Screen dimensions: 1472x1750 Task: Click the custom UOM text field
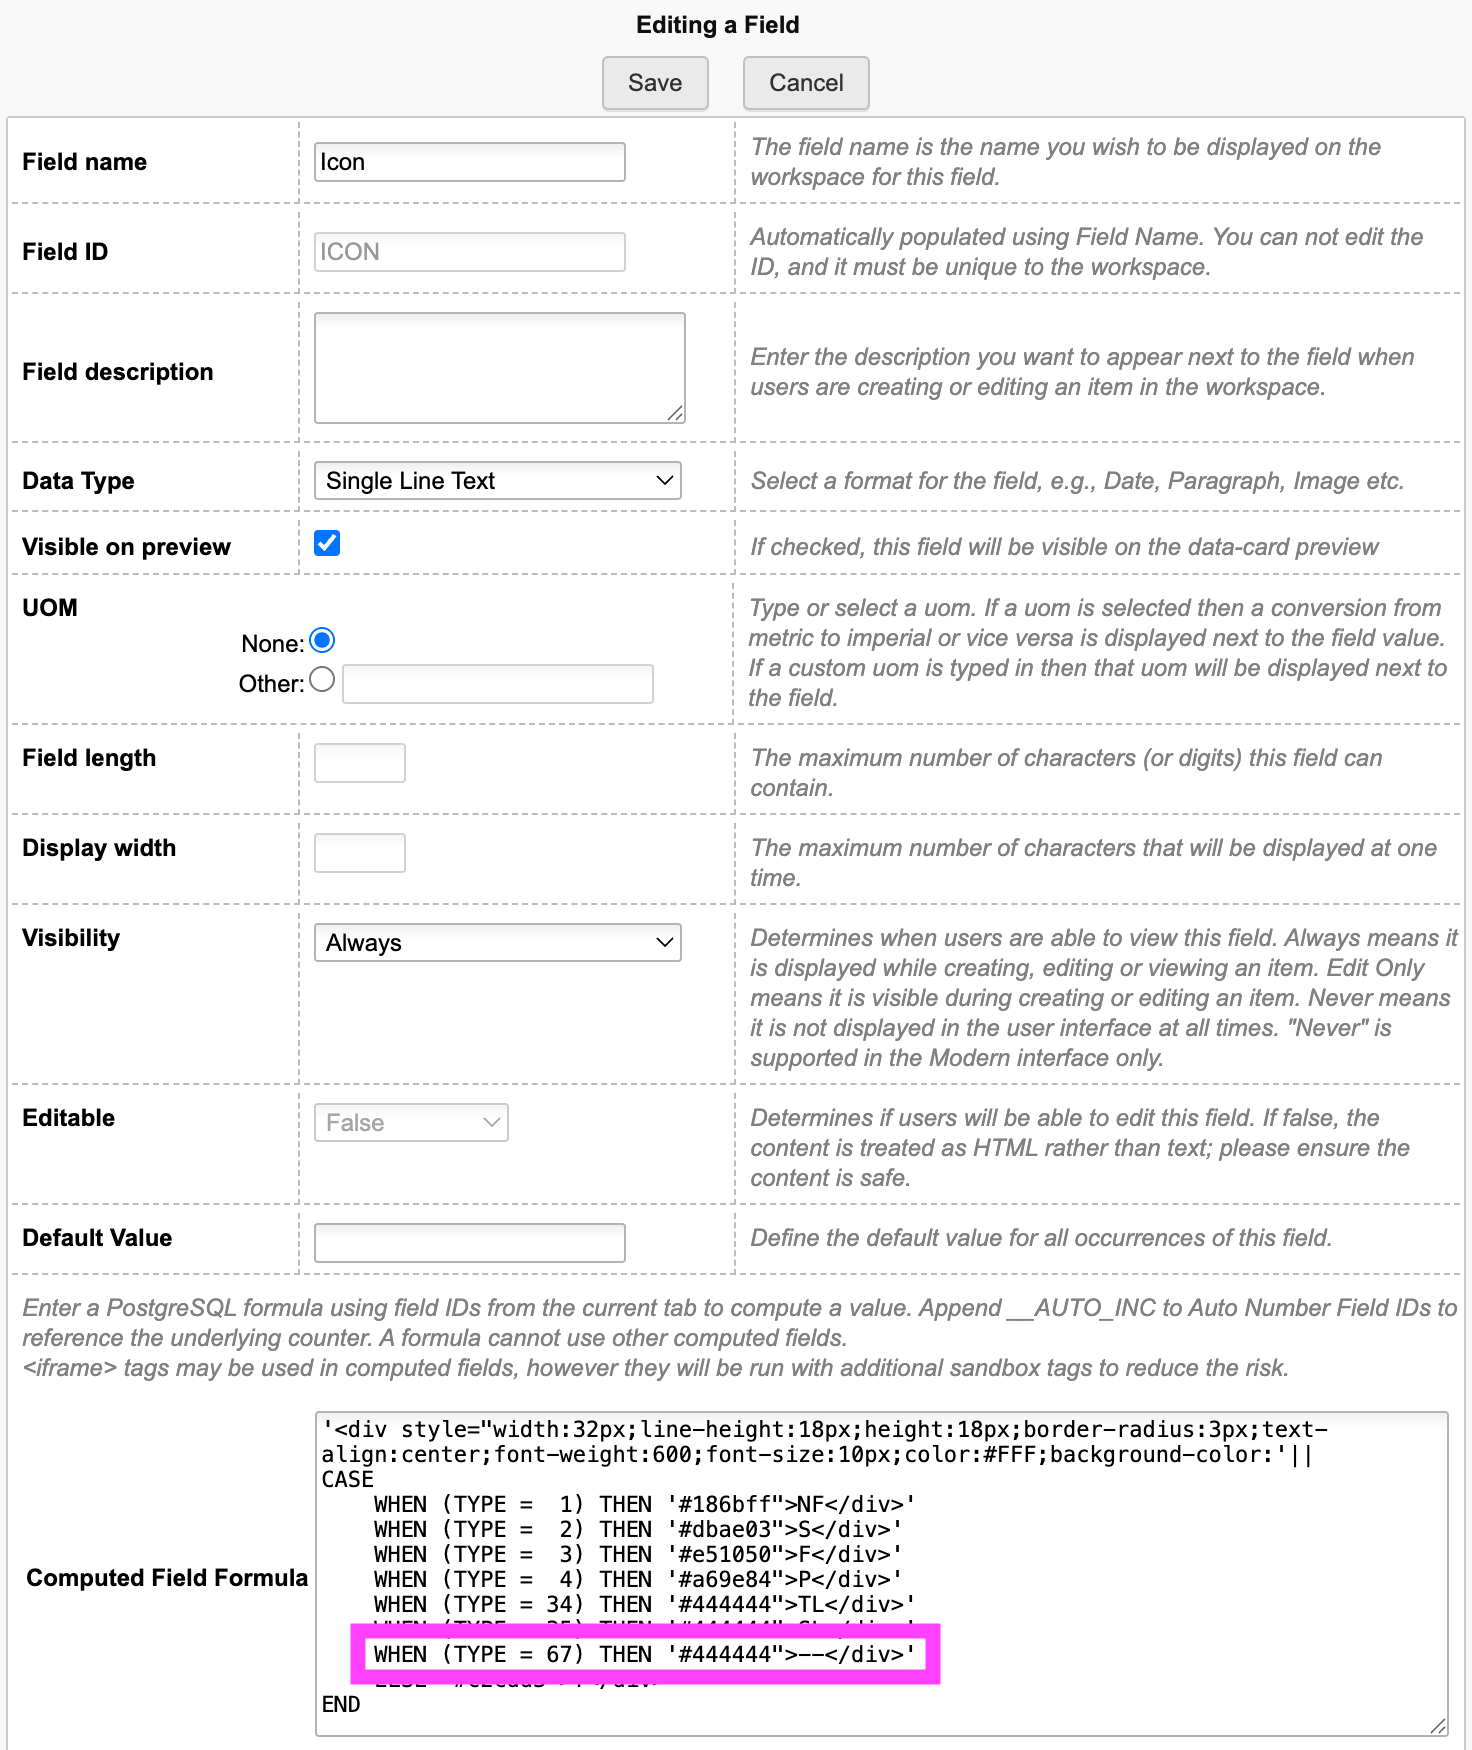click(x=498, y=684)
